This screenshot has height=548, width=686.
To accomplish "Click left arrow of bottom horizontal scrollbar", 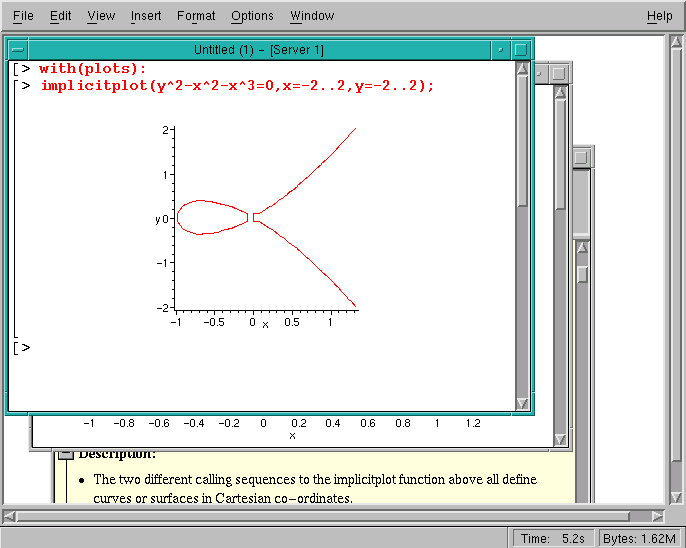I will pyautogui.click(x=9, y=516).
